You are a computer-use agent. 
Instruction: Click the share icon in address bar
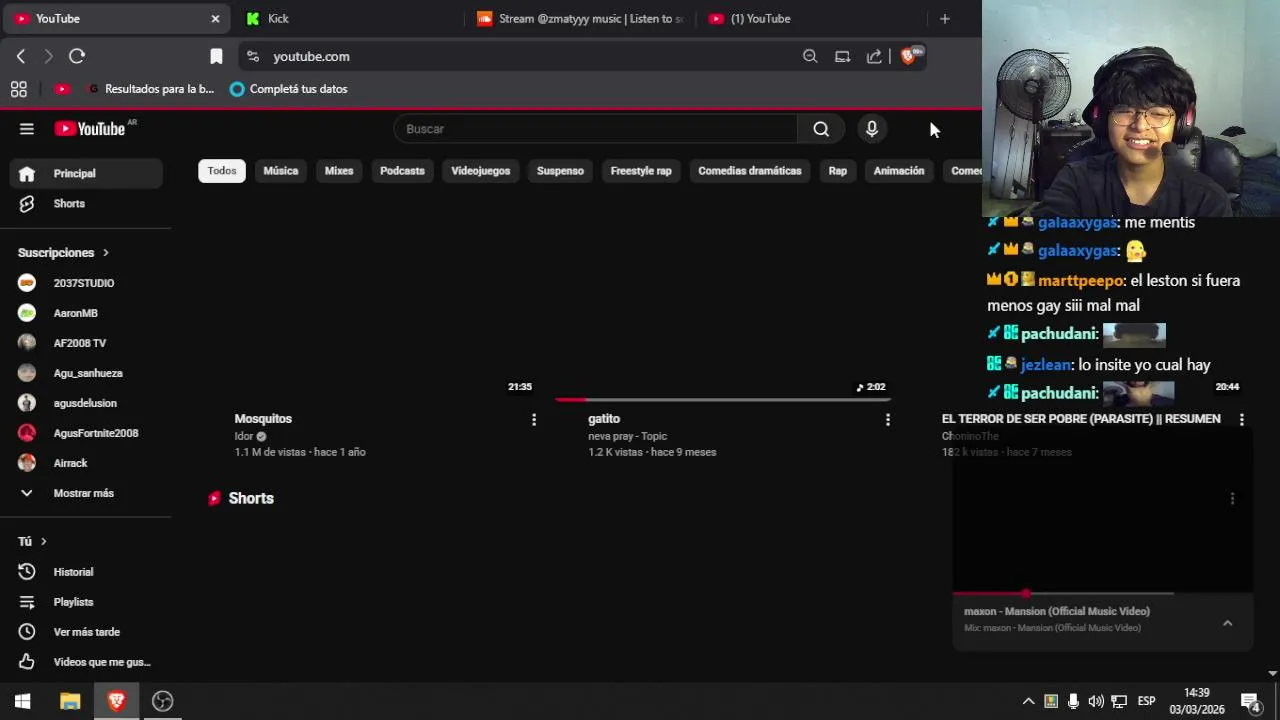pos(874,57)
